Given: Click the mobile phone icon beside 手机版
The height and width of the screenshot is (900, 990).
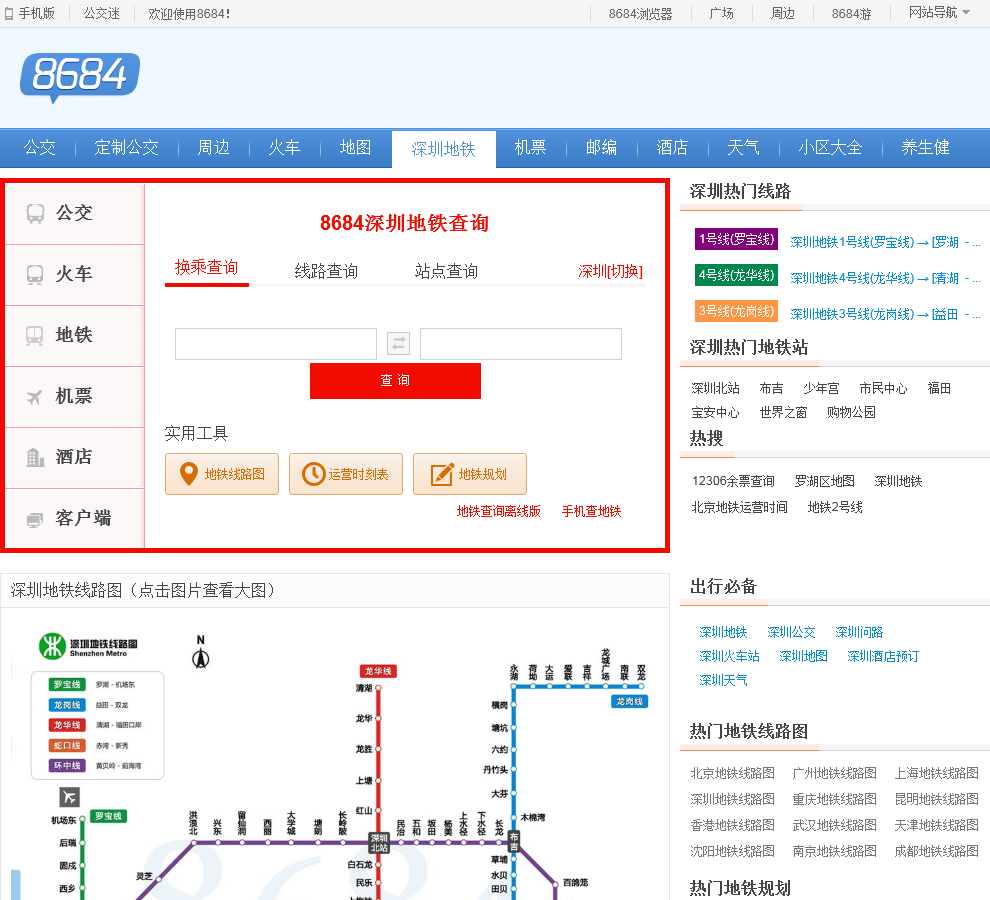Looking at the screenshot, I should (9, 13).
